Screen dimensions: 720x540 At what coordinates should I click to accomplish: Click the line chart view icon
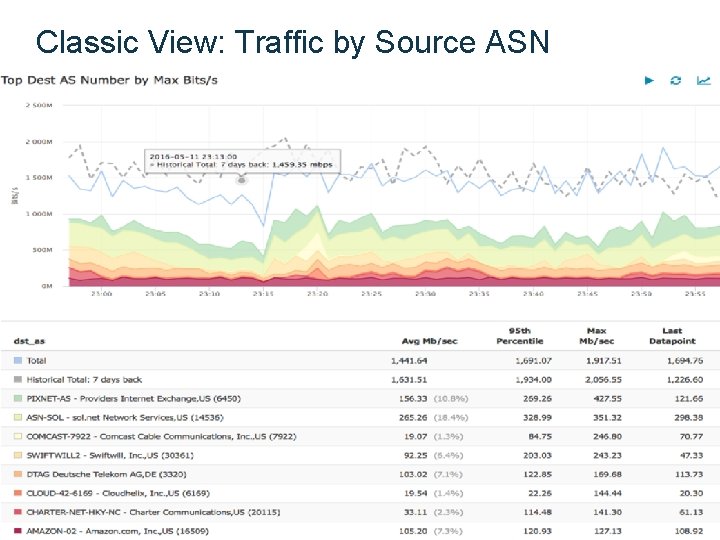pyautogui.click(x=703, y=80)
